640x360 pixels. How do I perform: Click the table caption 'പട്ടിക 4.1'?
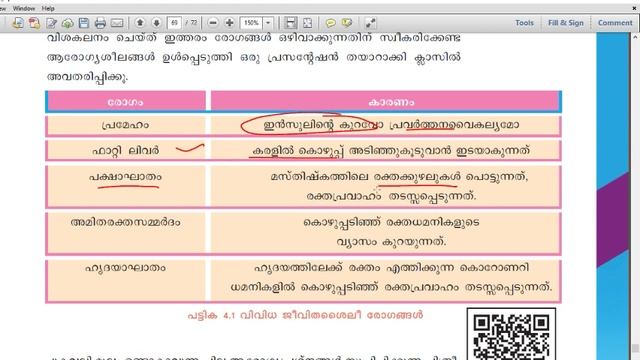coord(211,316)
